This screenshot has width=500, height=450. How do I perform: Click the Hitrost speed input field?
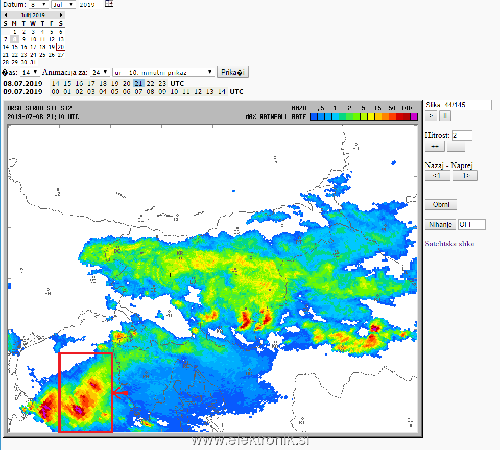click(x=462, y=135)
